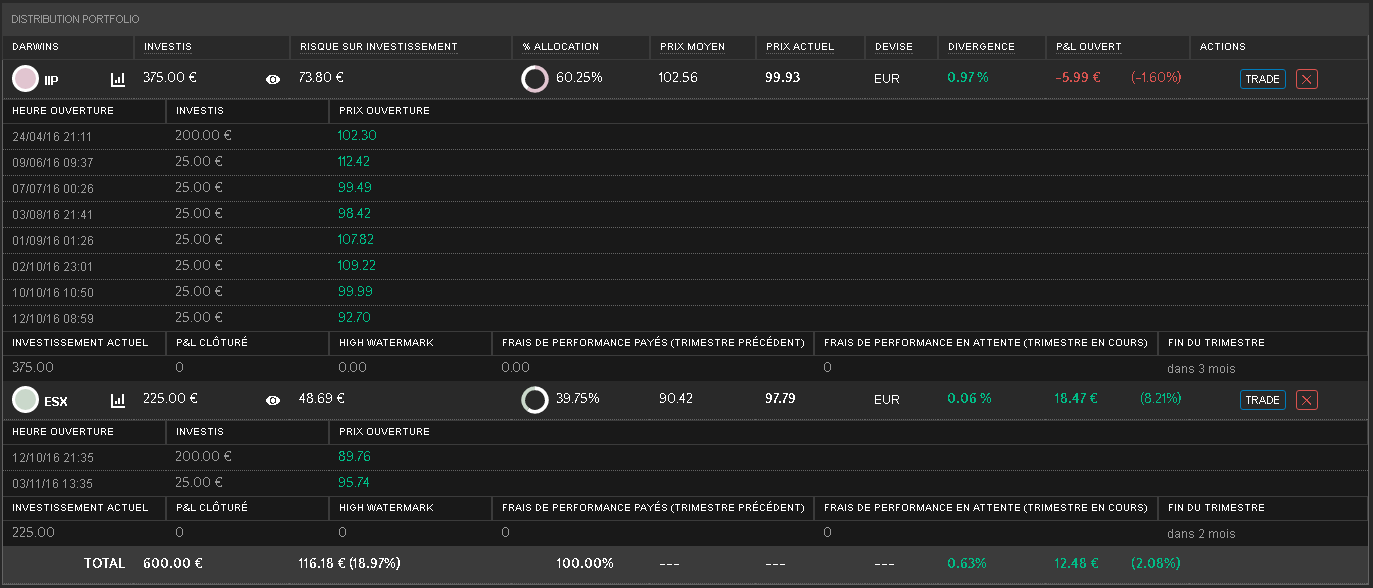Image resolution: width=1373 pixels, height=588 pixels.
Task: Click the ESX allocation donut icon
Action: 535,400
